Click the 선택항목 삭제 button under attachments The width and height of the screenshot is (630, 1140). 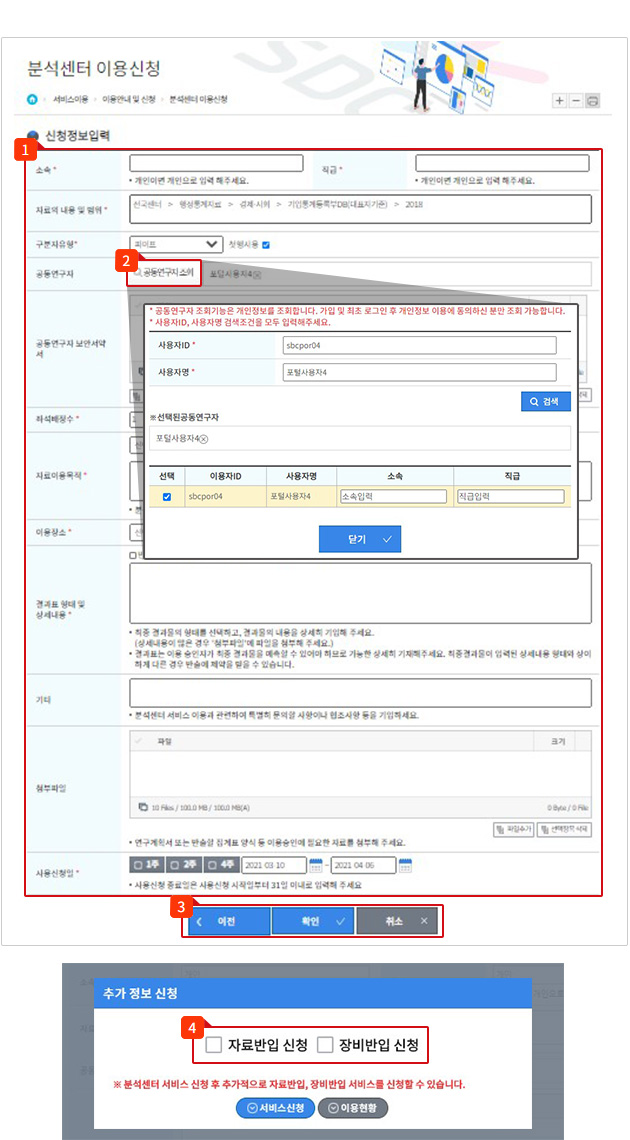tap(564, 829)
